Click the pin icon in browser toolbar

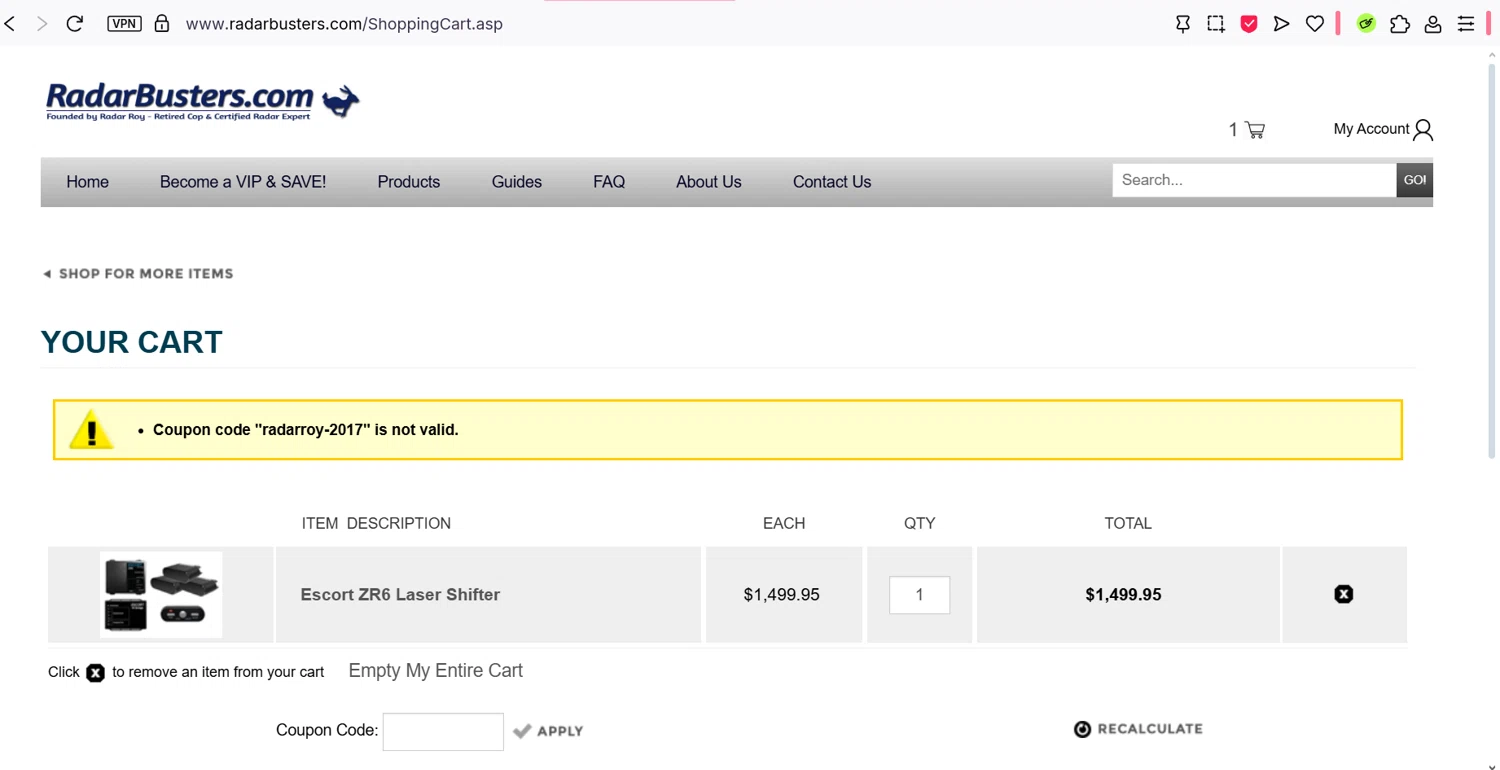click(x=1183, y=24)
